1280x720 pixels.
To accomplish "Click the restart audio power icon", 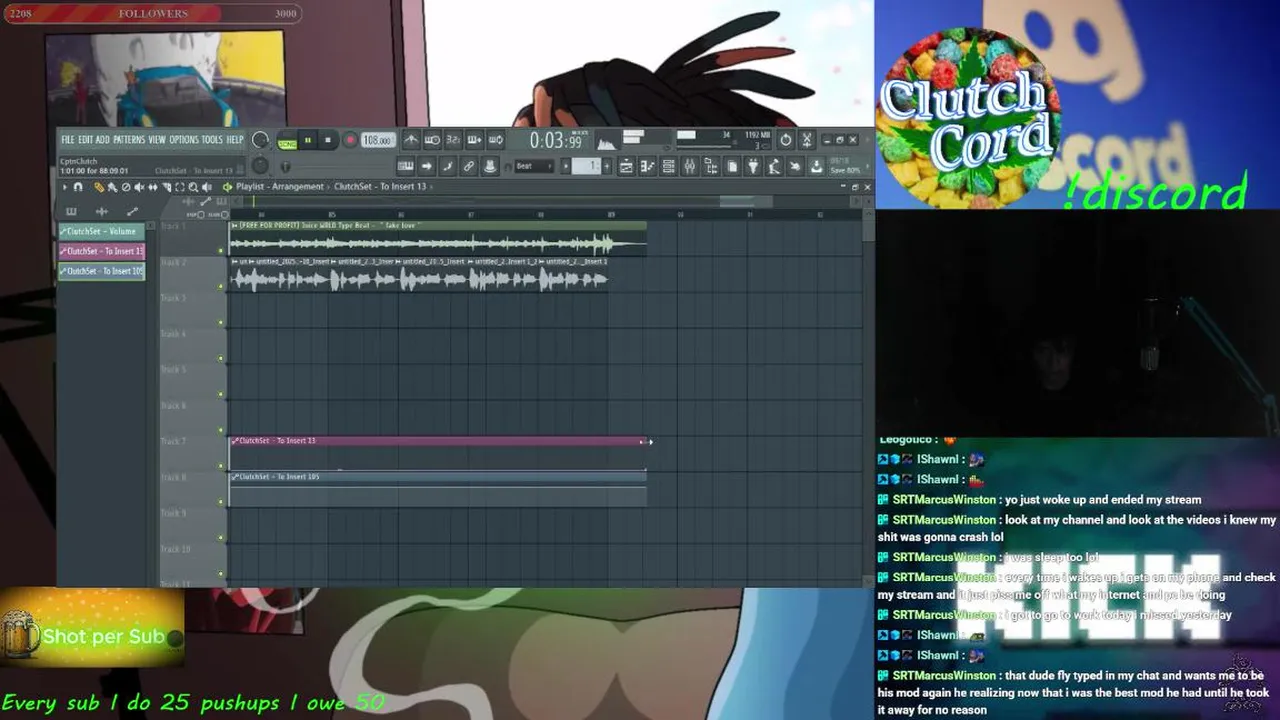I will [x=785, y=140].
